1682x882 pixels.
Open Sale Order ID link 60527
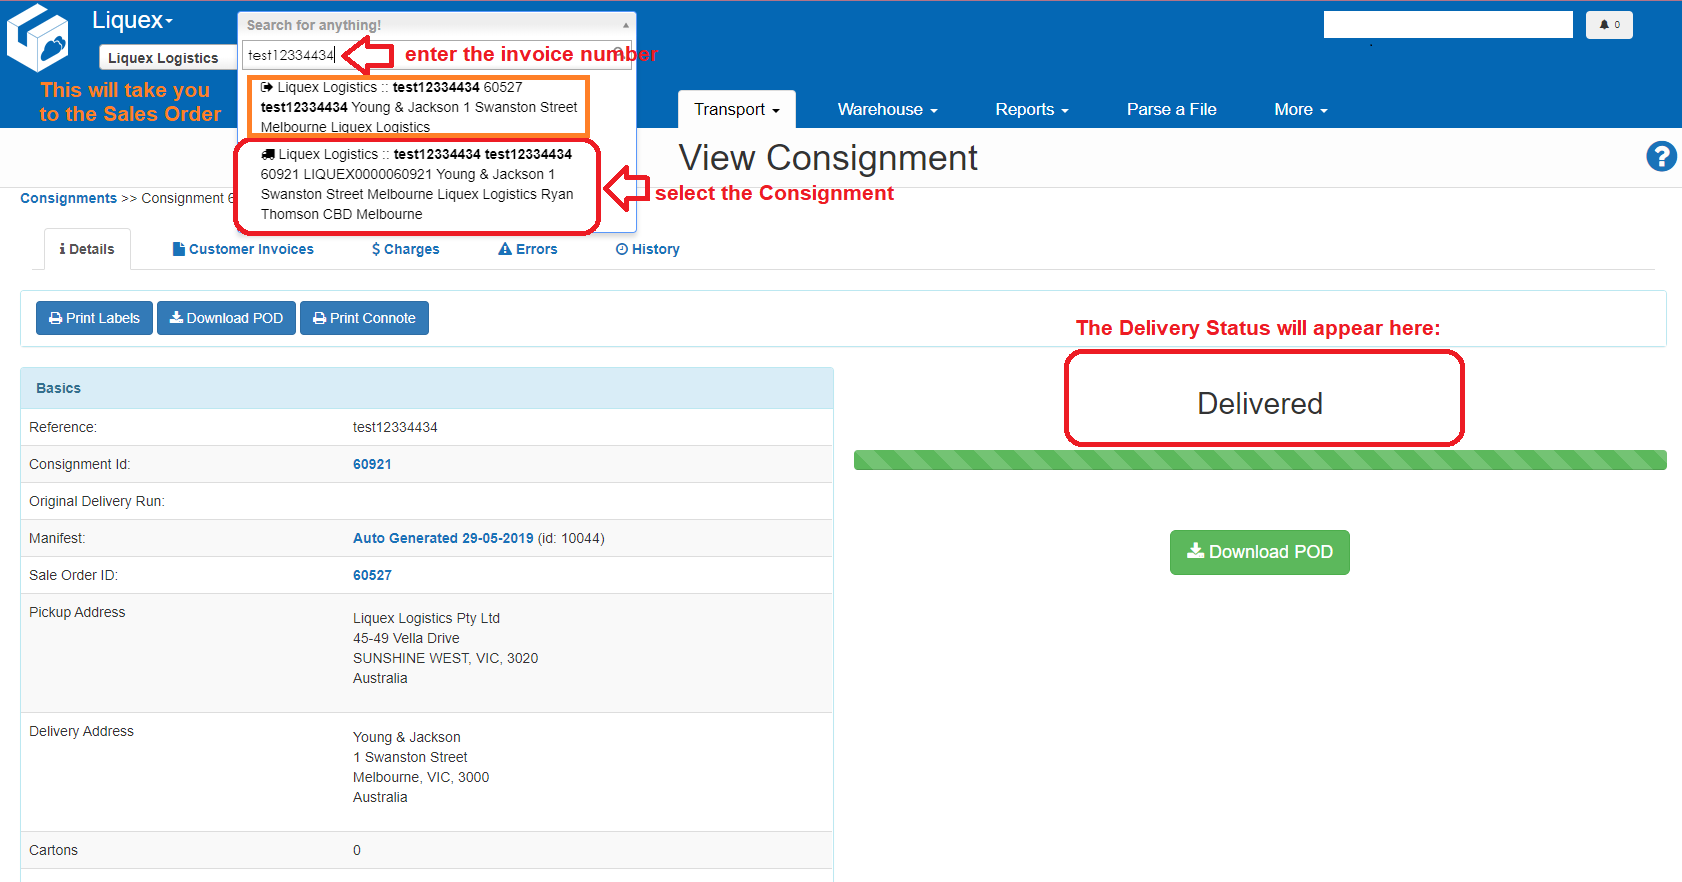(x=372, y=575)
